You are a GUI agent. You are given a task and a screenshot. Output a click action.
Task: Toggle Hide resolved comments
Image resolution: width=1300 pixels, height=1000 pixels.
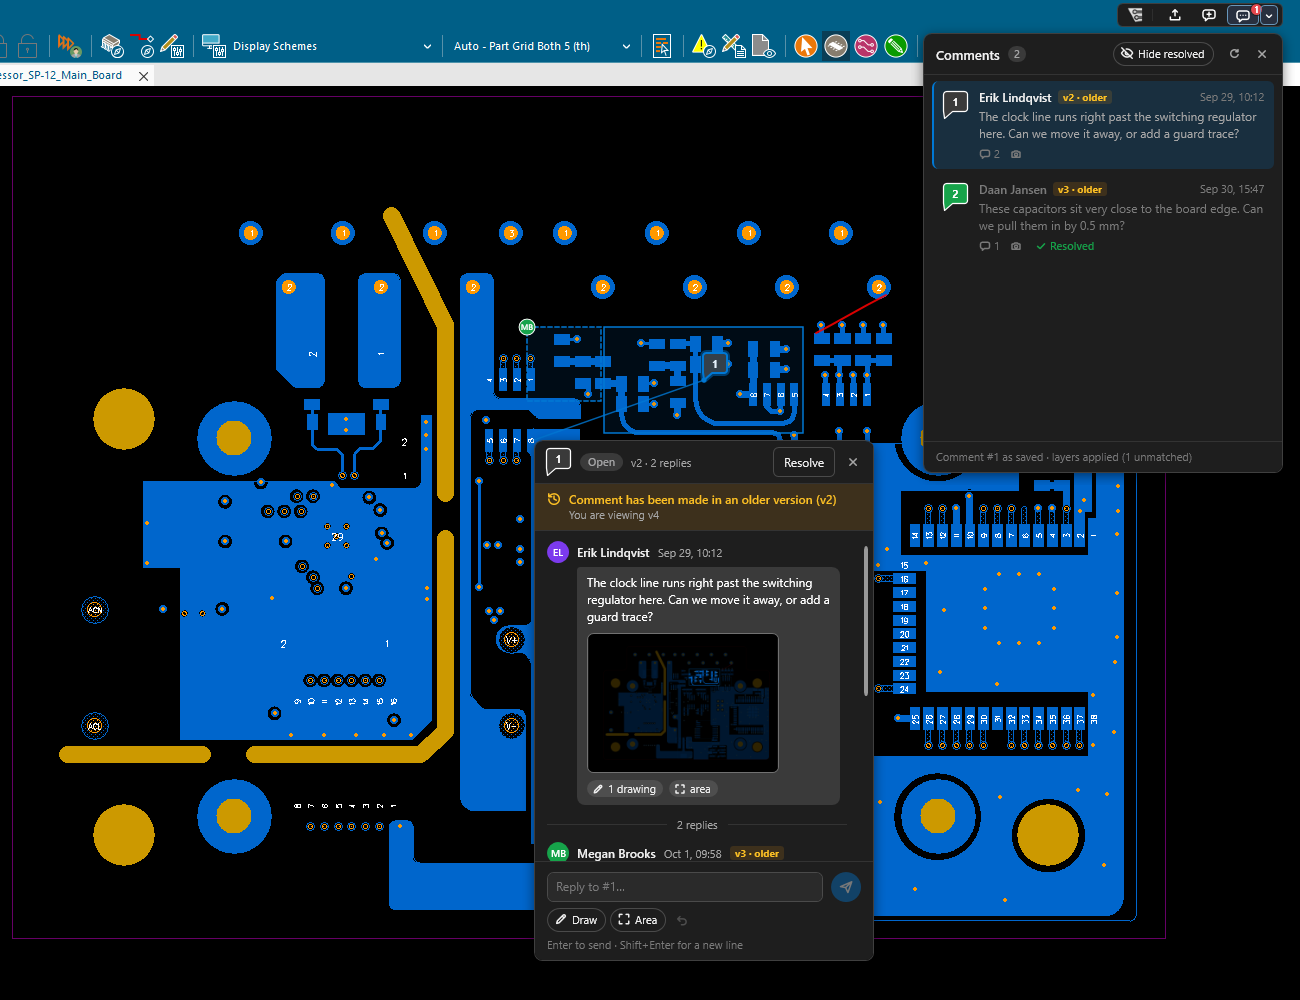click(1163, 54)
